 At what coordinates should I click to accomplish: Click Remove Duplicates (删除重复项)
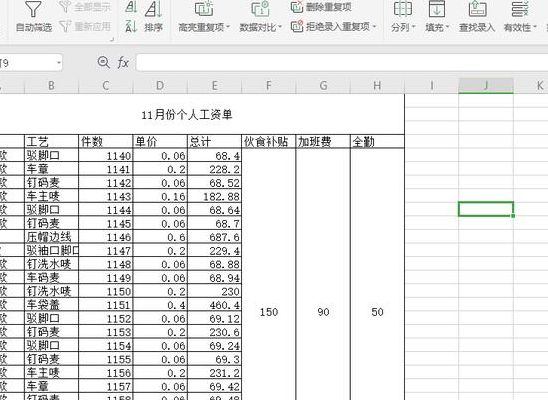[321, 7]
